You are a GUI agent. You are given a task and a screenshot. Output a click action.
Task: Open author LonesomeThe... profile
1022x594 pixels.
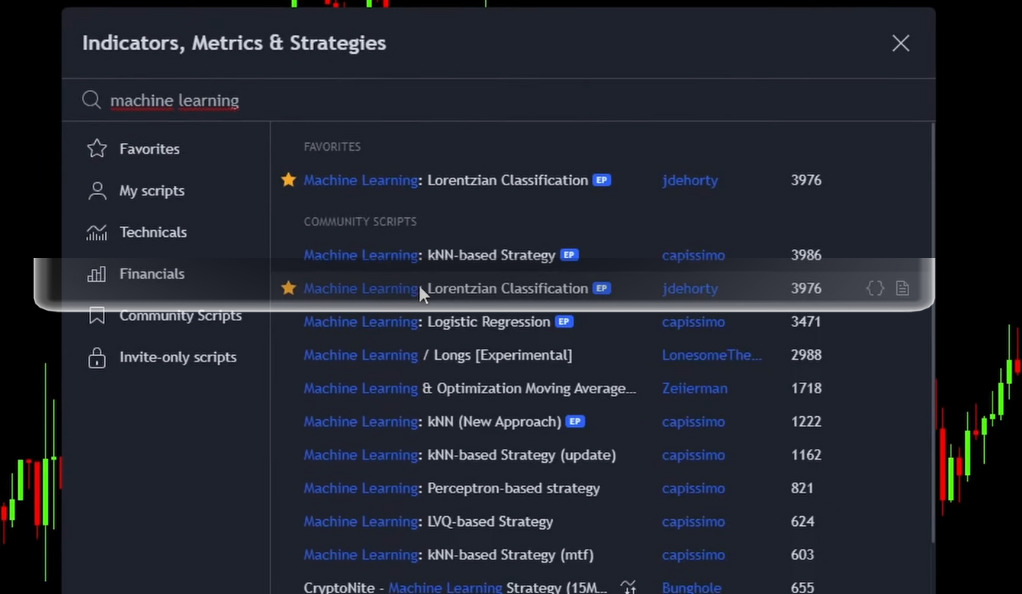tap(711, 355)
